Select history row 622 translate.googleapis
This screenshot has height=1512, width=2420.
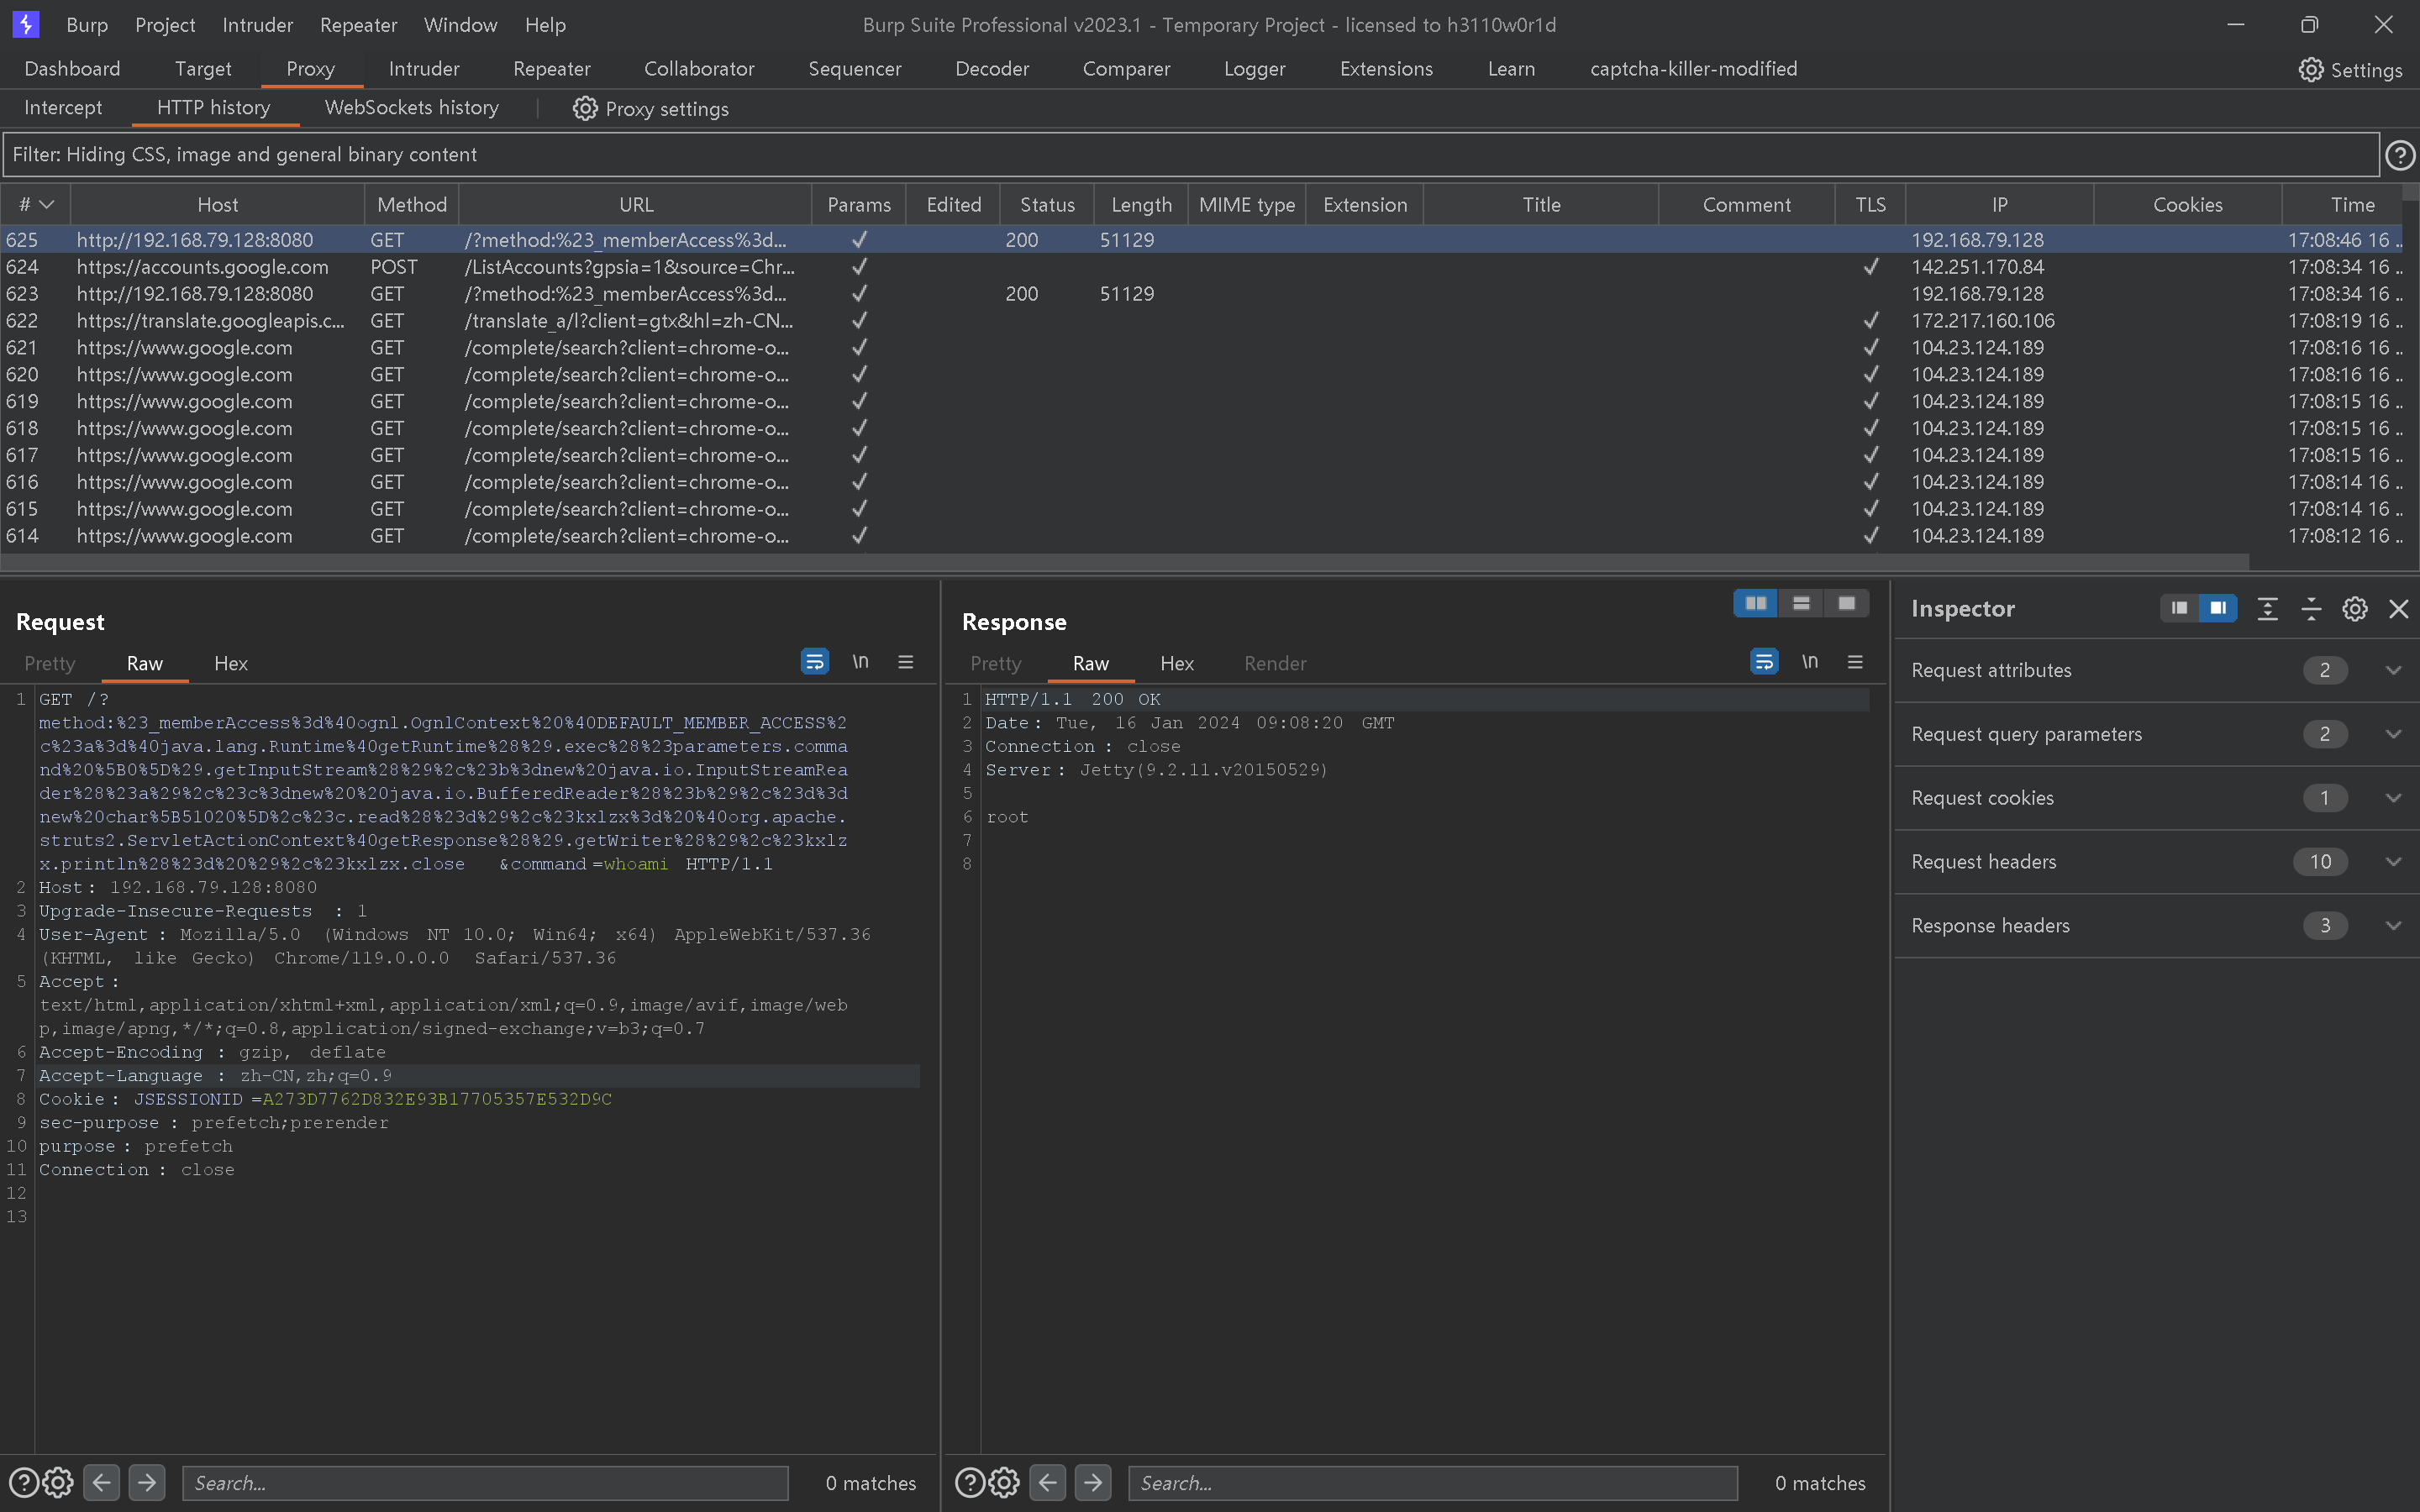click(x=1200, y=321)
